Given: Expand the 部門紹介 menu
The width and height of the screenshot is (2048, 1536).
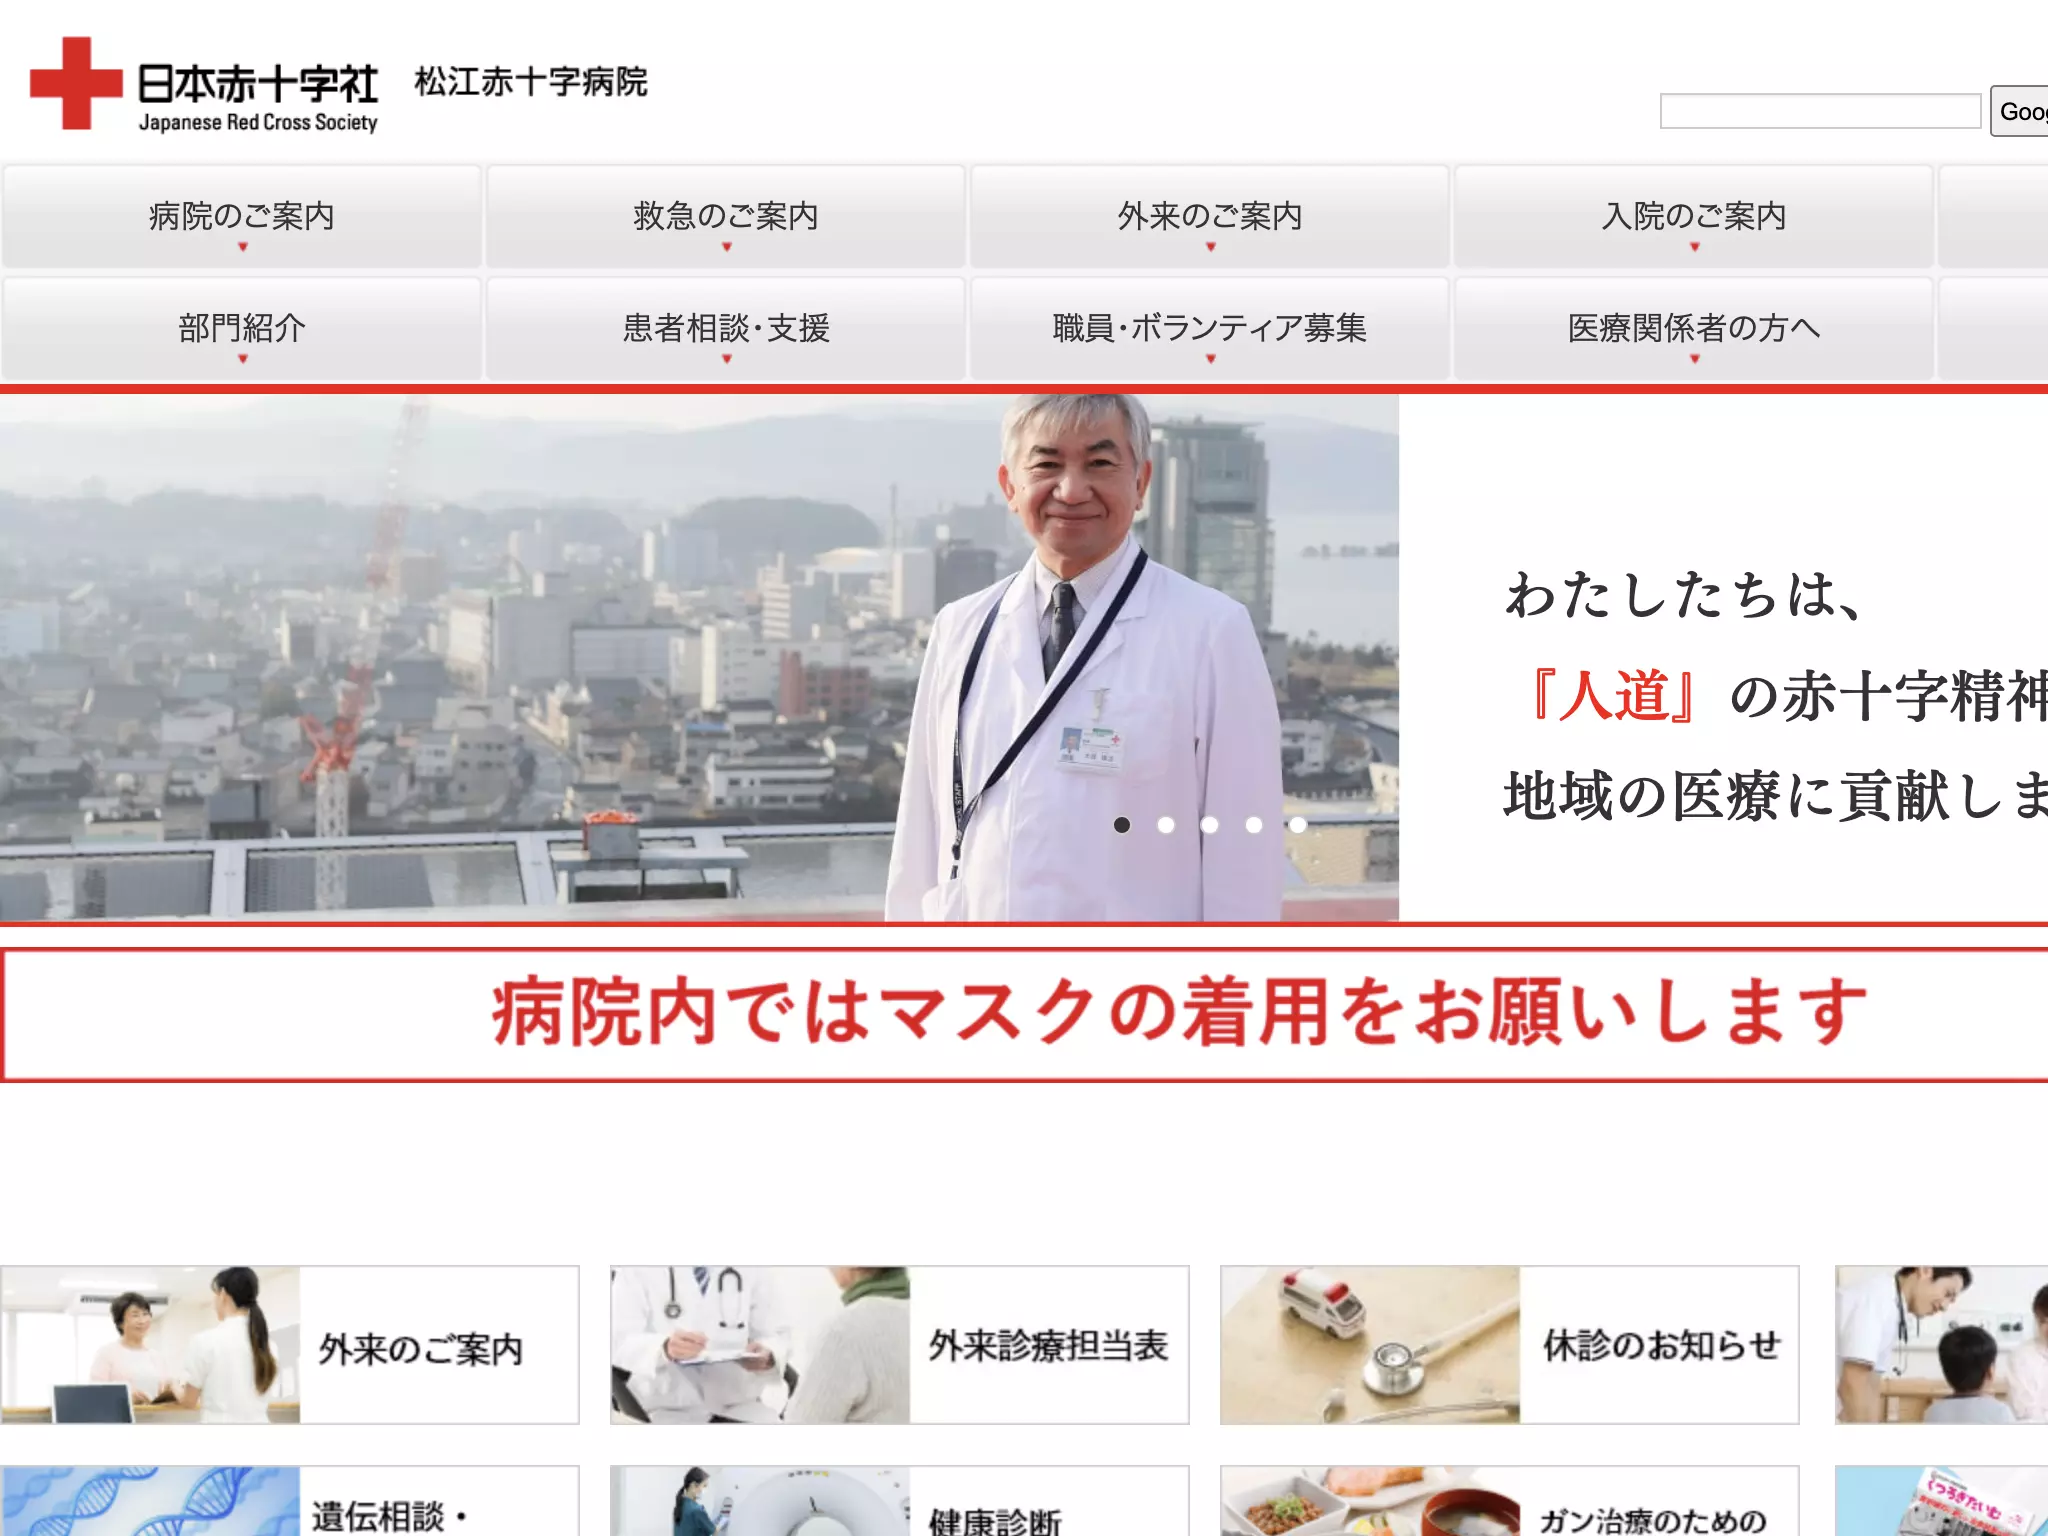Looking at the screenshot, I should click(x=242, y=329).
